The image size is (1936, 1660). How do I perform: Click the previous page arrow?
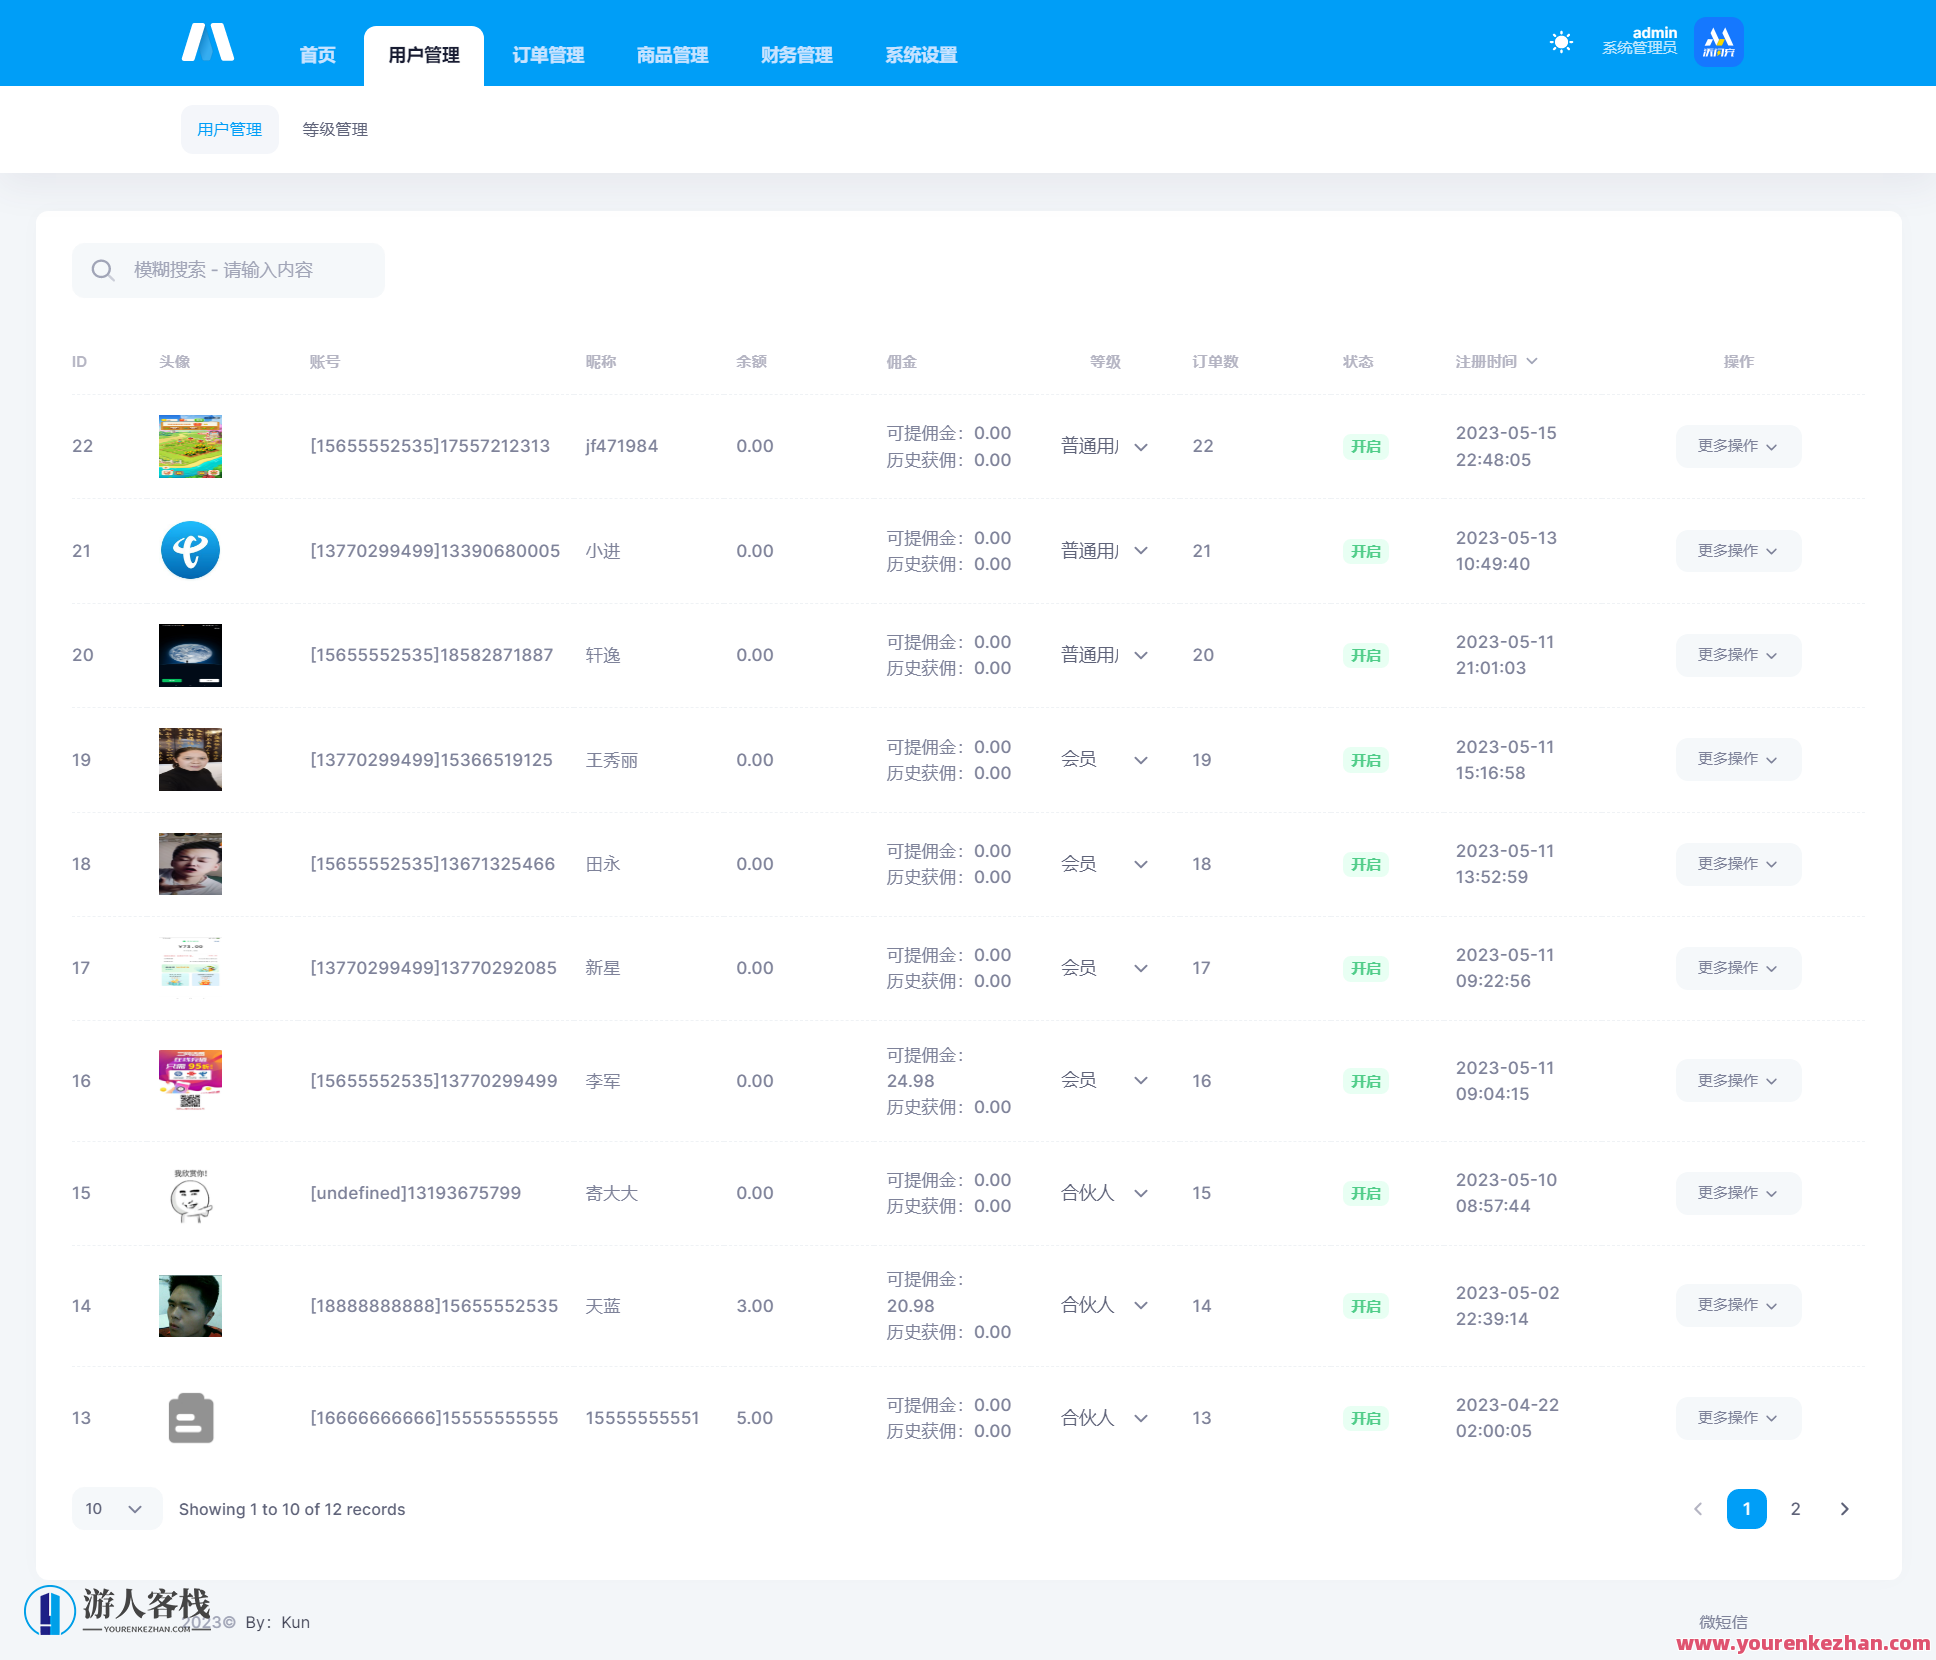1698,1509
